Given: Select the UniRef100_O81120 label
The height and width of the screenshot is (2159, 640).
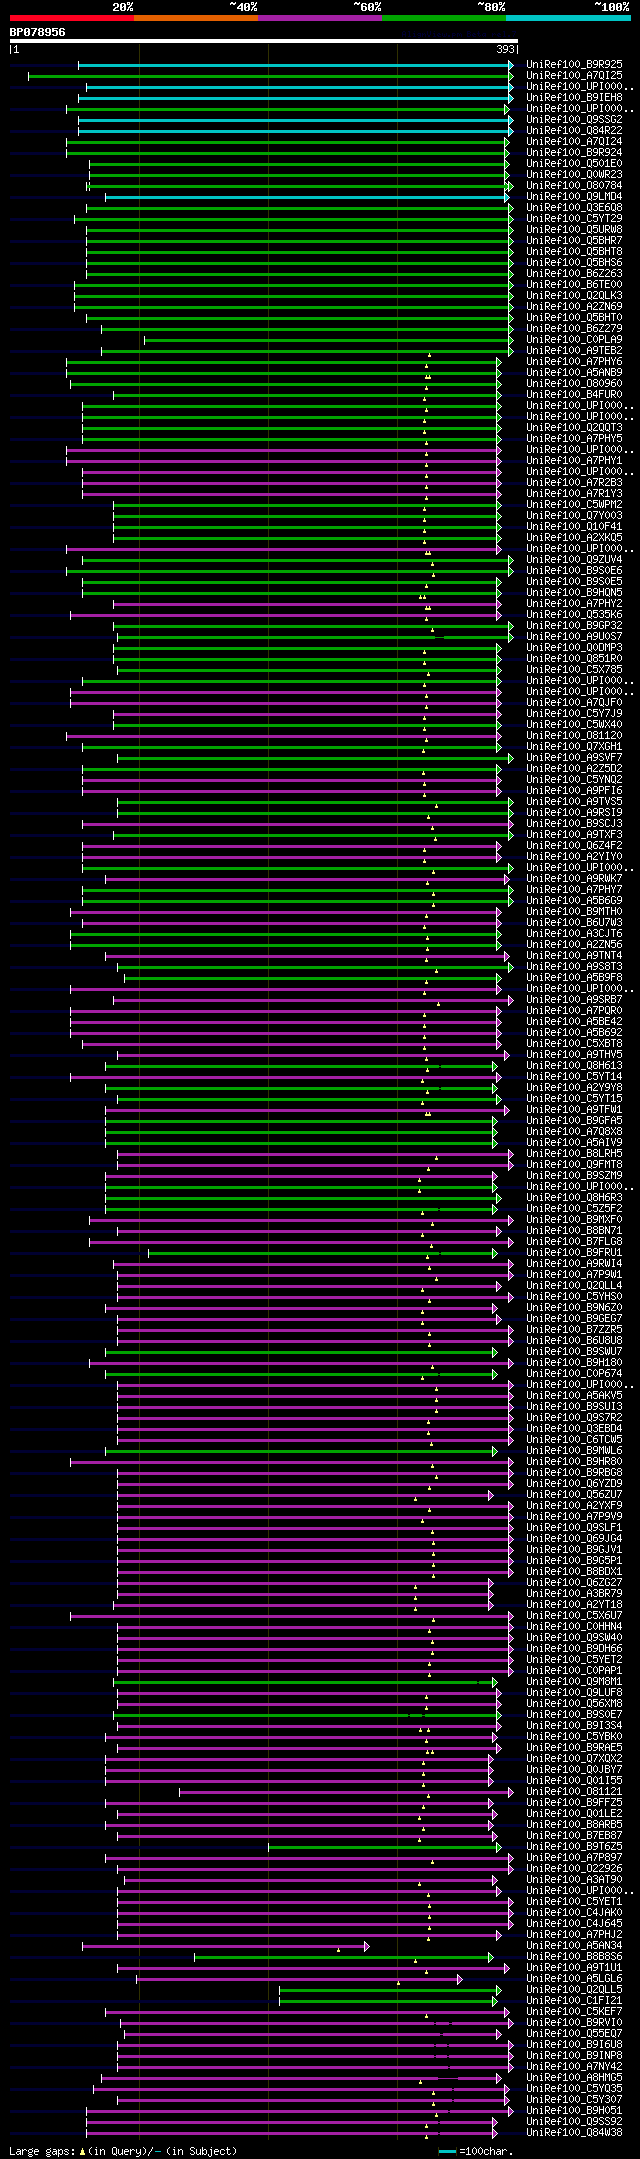Looking at the screenshot, I should [x=574, y=735].
